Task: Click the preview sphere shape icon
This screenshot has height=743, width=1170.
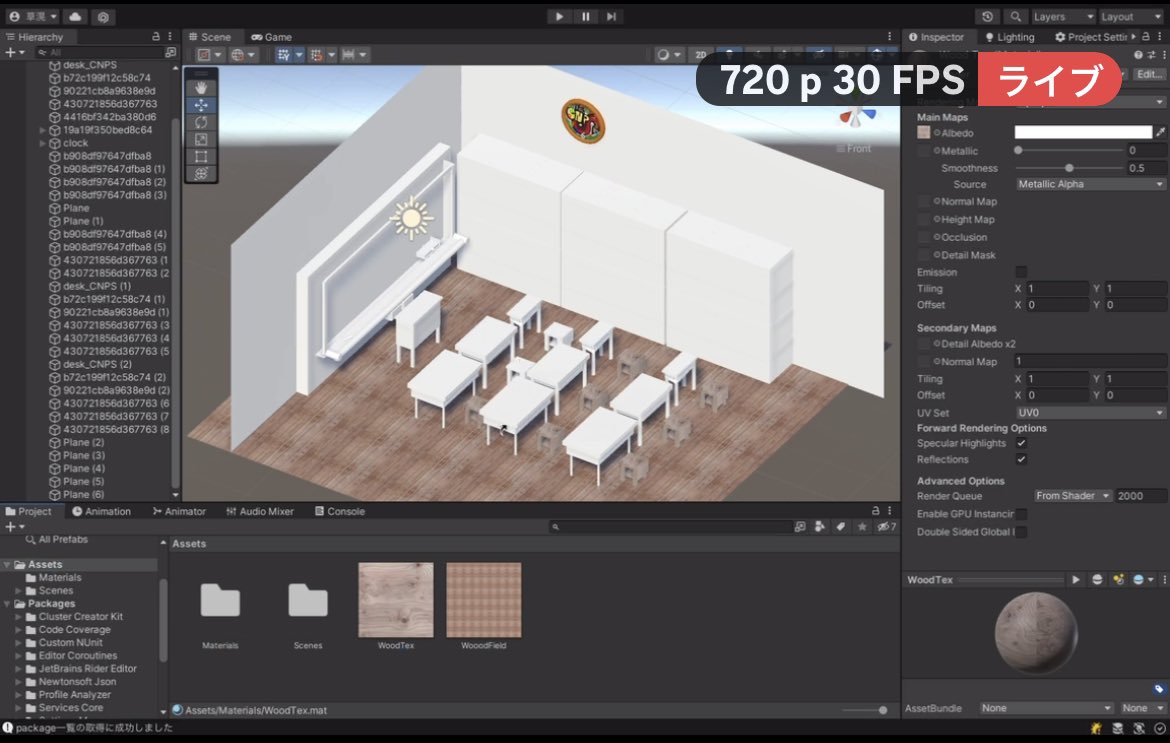Action: (x=1097, y=580)
